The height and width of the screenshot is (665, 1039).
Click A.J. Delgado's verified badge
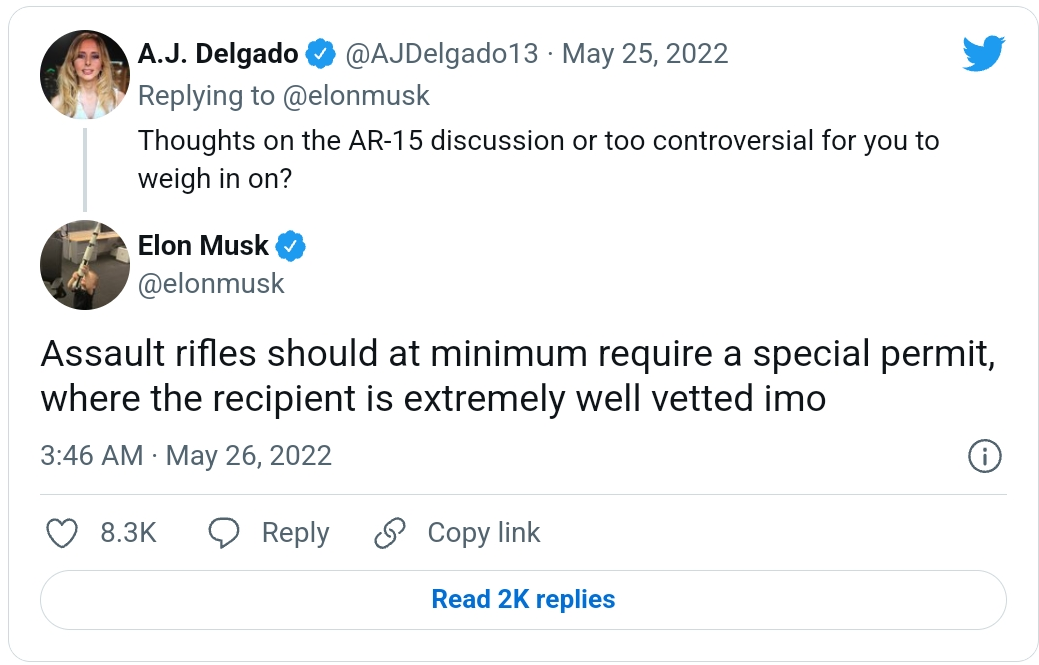pyautogui.click(x=320, y=53)
